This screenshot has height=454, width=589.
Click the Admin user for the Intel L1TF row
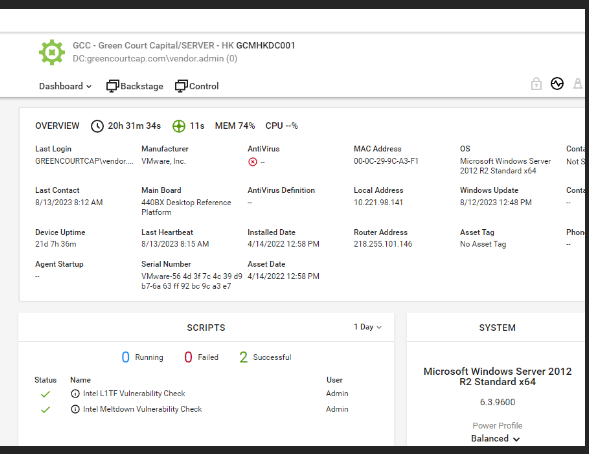coord(337,394)
